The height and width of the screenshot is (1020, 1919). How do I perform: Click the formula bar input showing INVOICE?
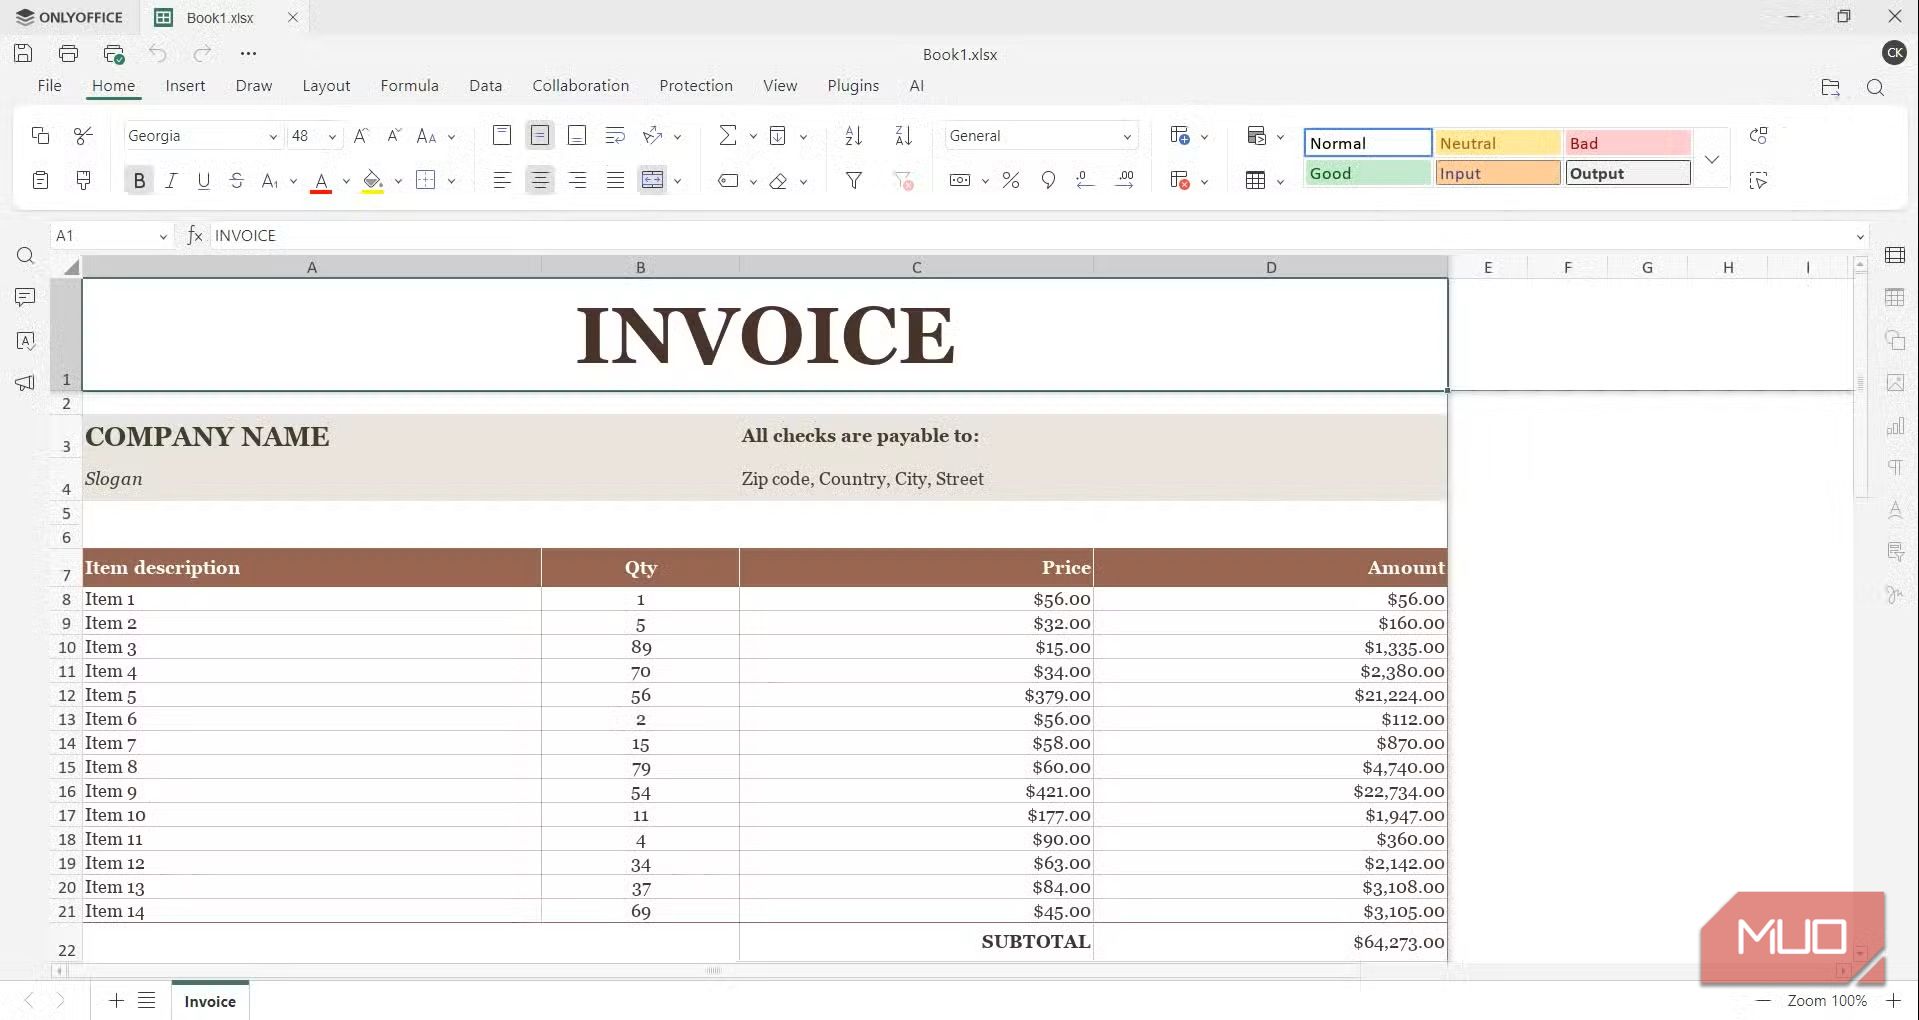(x=1030, y=236)
